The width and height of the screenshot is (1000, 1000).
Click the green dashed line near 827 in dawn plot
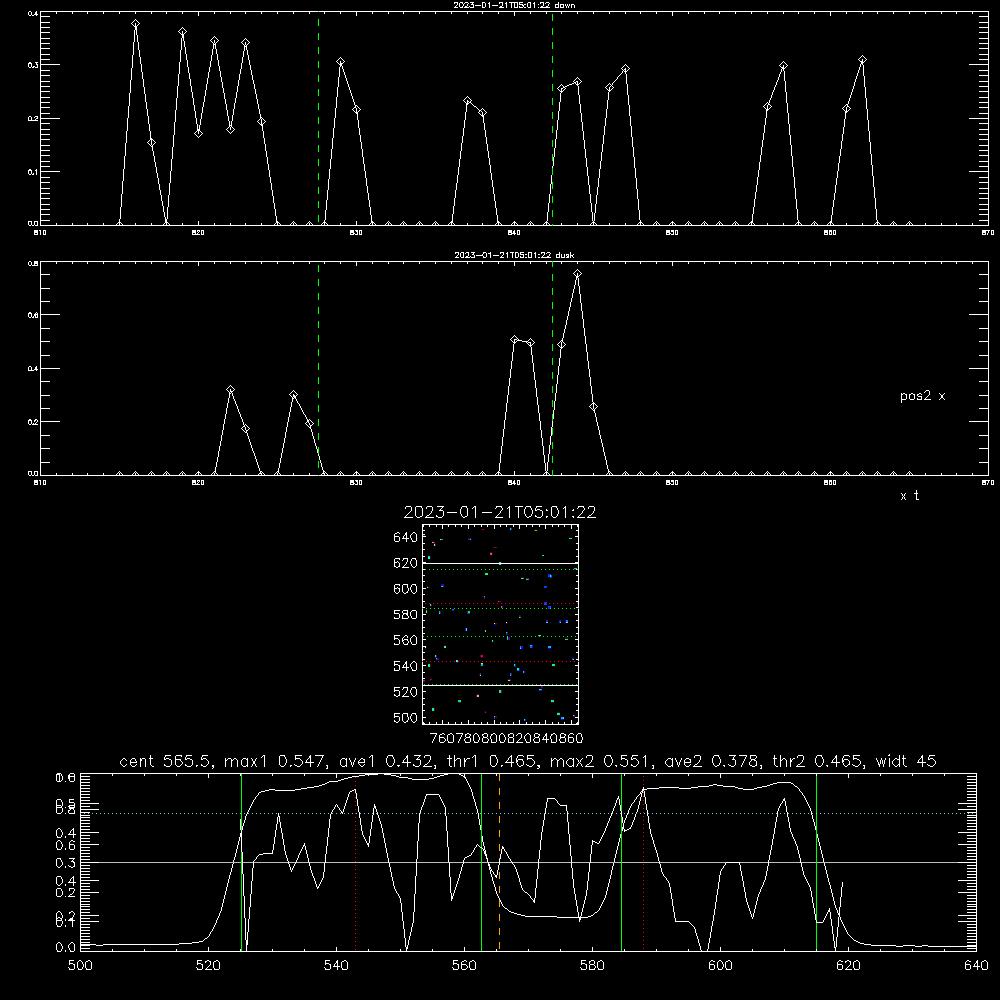point(318,118)
